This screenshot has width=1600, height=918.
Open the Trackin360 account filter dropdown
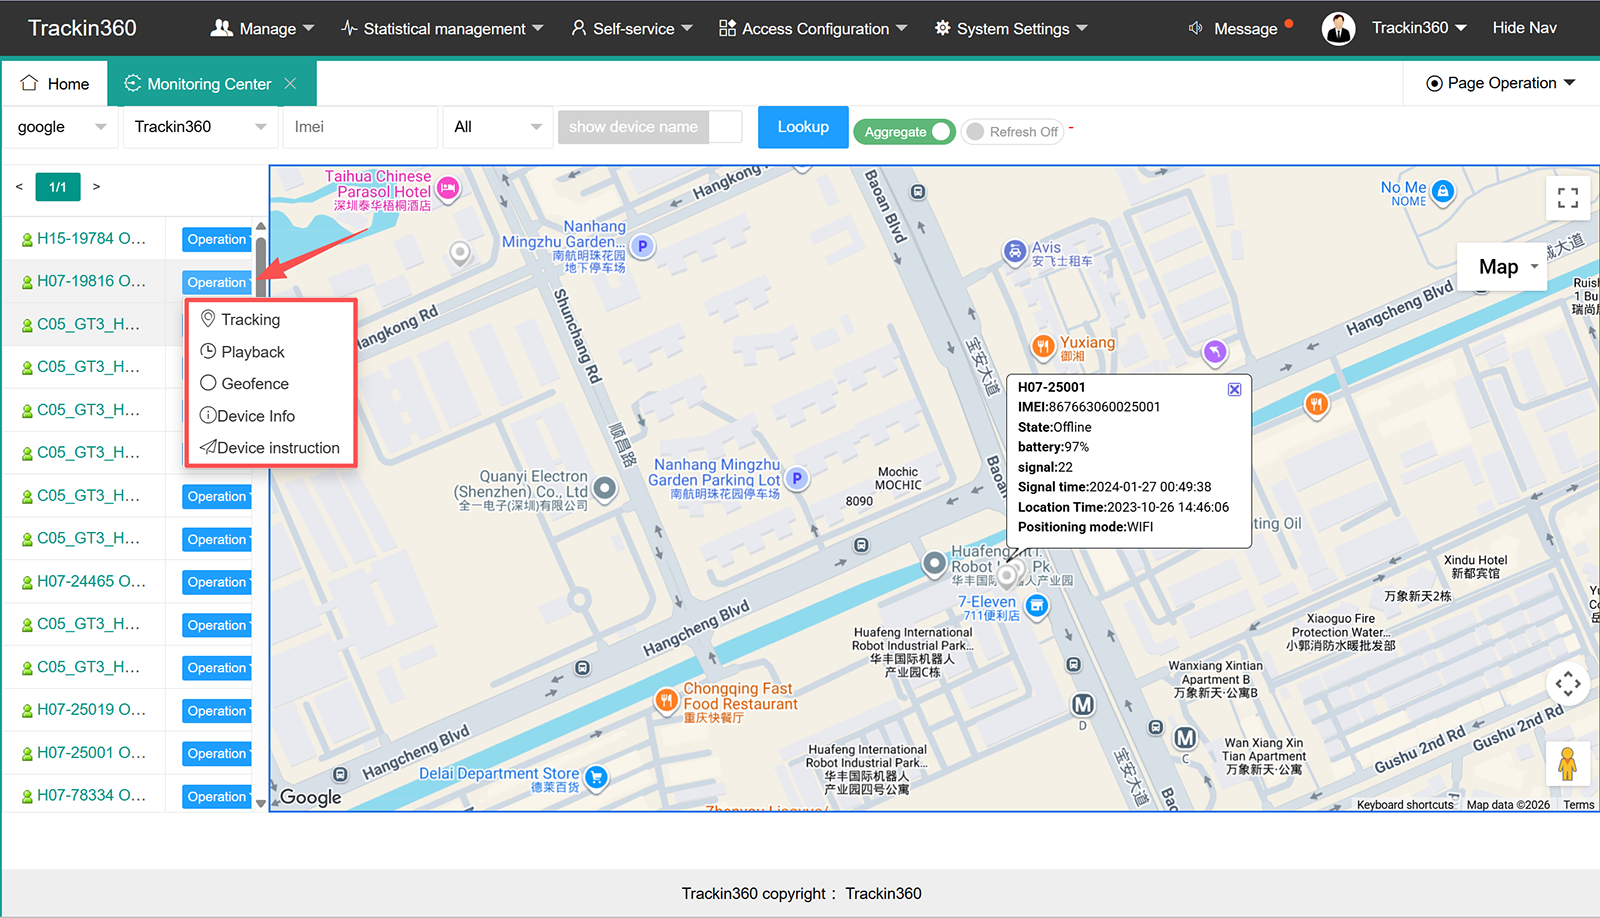pos(200,127)
